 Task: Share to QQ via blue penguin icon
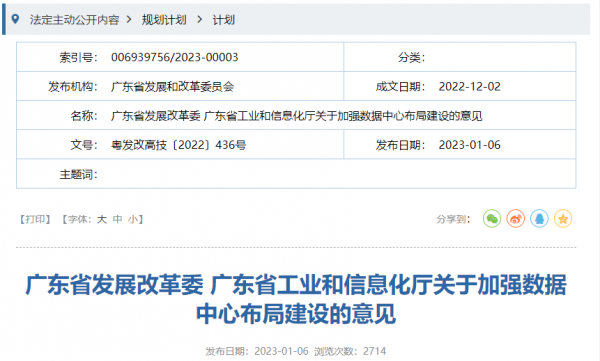click(540, 219)
